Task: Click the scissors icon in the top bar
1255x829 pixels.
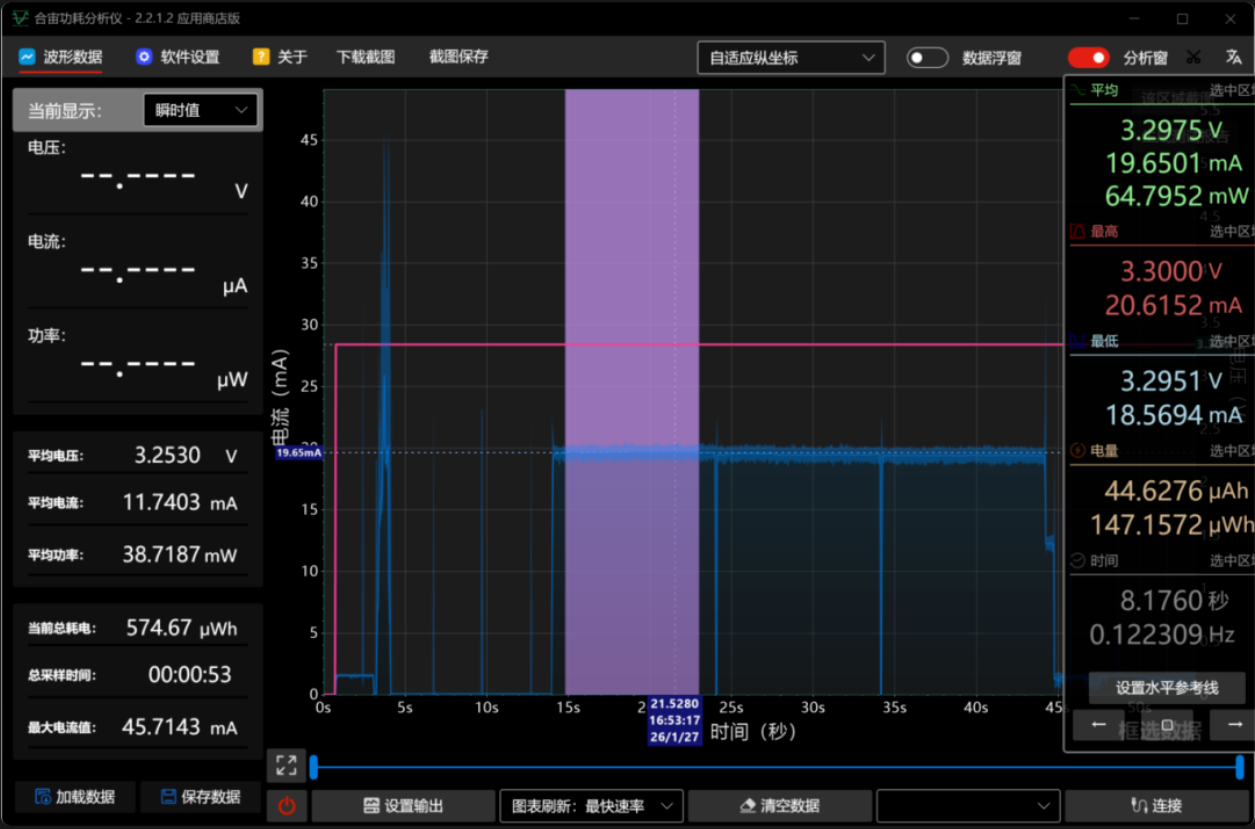Action: pos(1193,58)
